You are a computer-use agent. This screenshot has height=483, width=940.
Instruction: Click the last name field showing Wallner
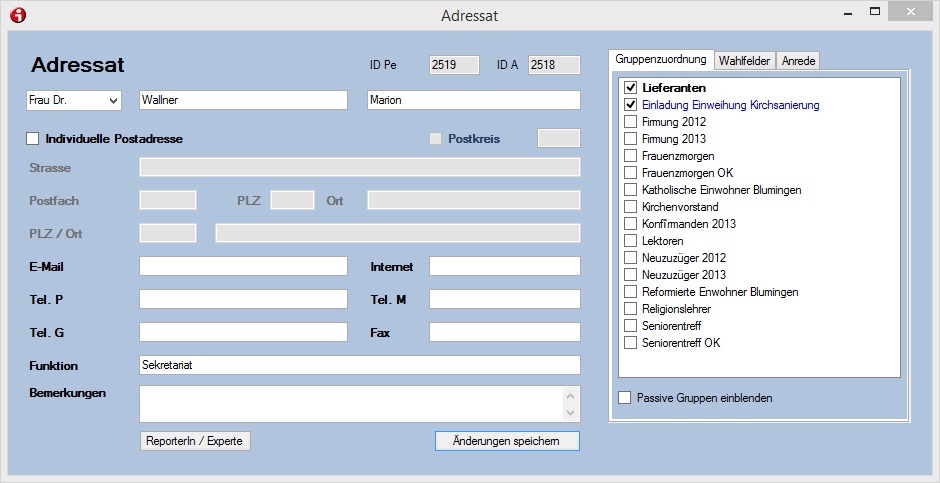[243, 100]
